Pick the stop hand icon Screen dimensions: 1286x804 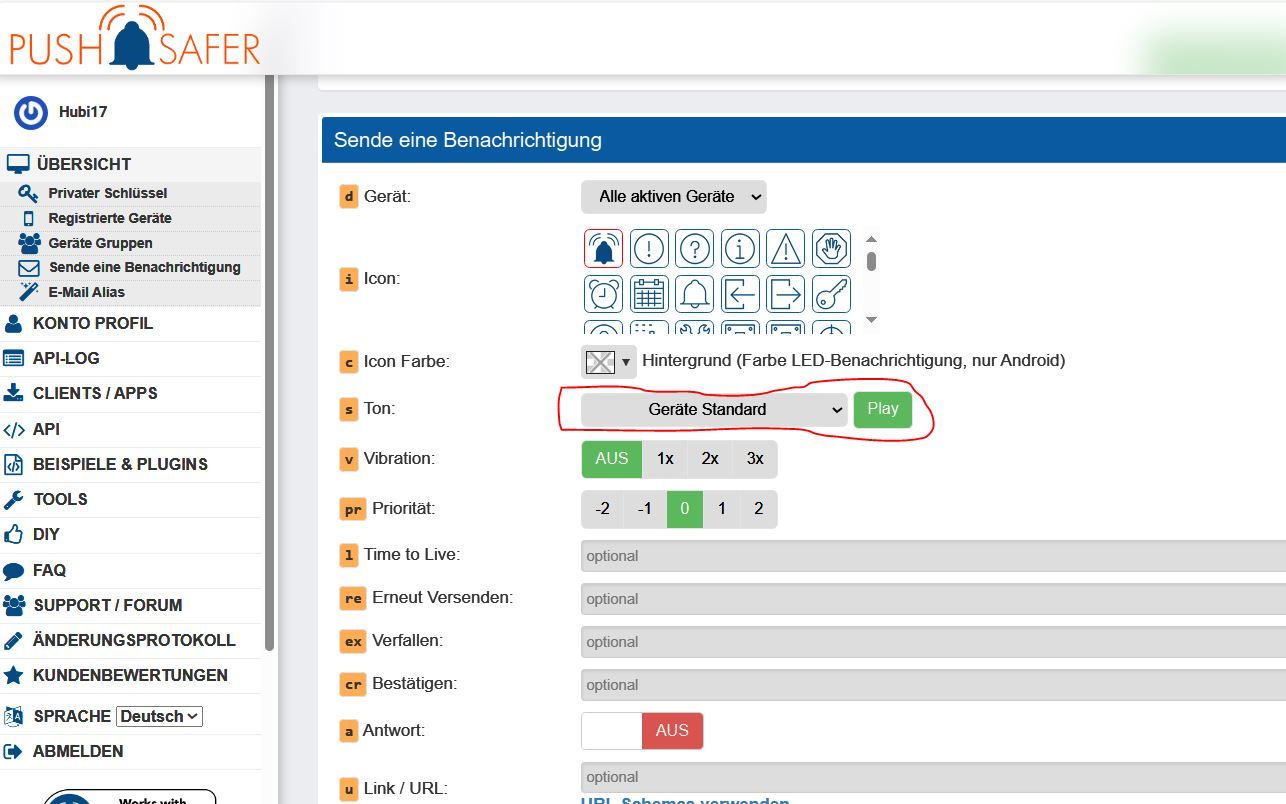[x=832, y=248]
